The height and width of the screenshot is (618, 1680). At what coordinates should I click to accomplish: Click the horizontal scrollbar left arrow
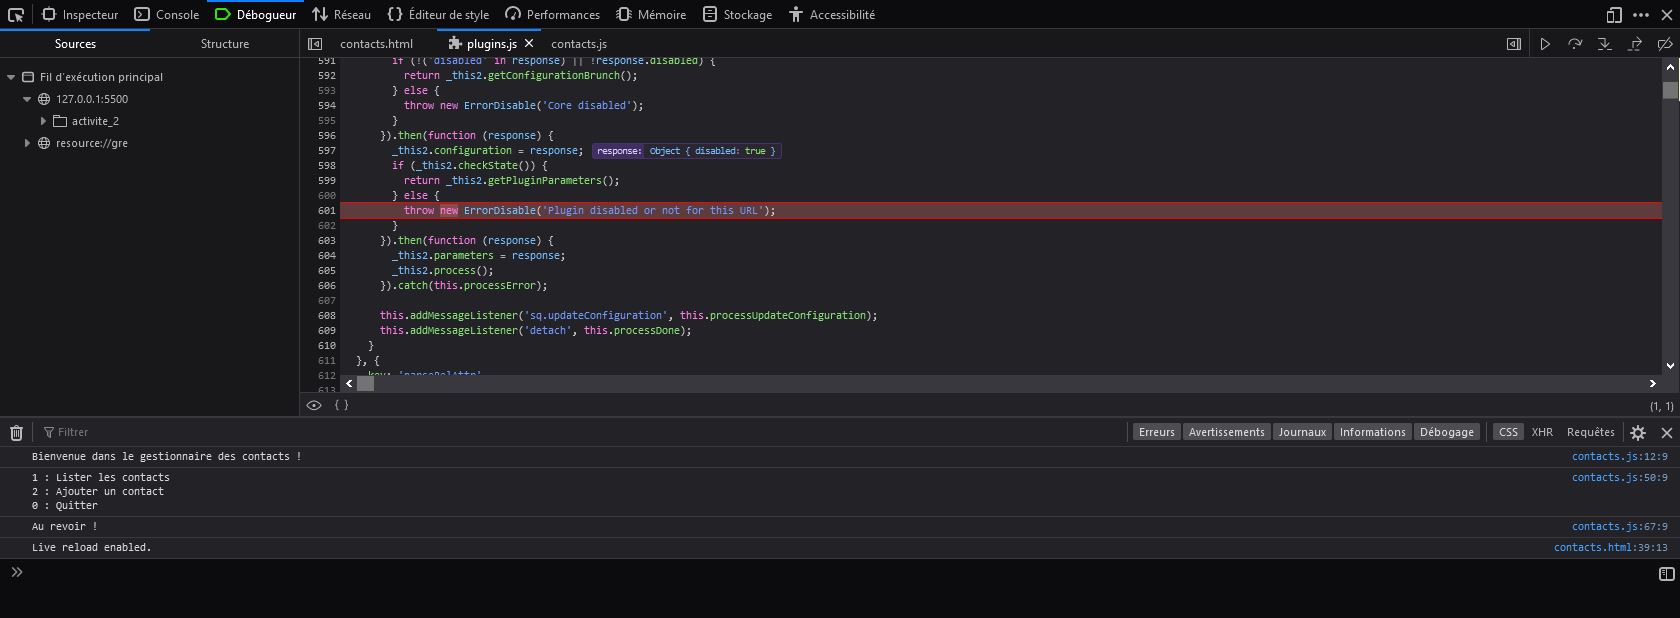click(349, 384)
